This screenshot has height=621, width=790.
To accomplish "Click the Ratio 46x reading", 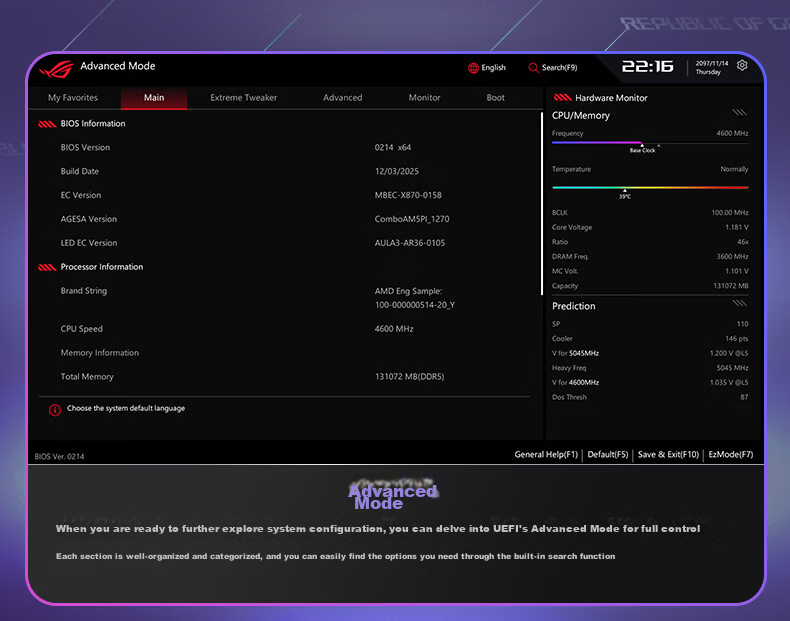I will [650, 242].
